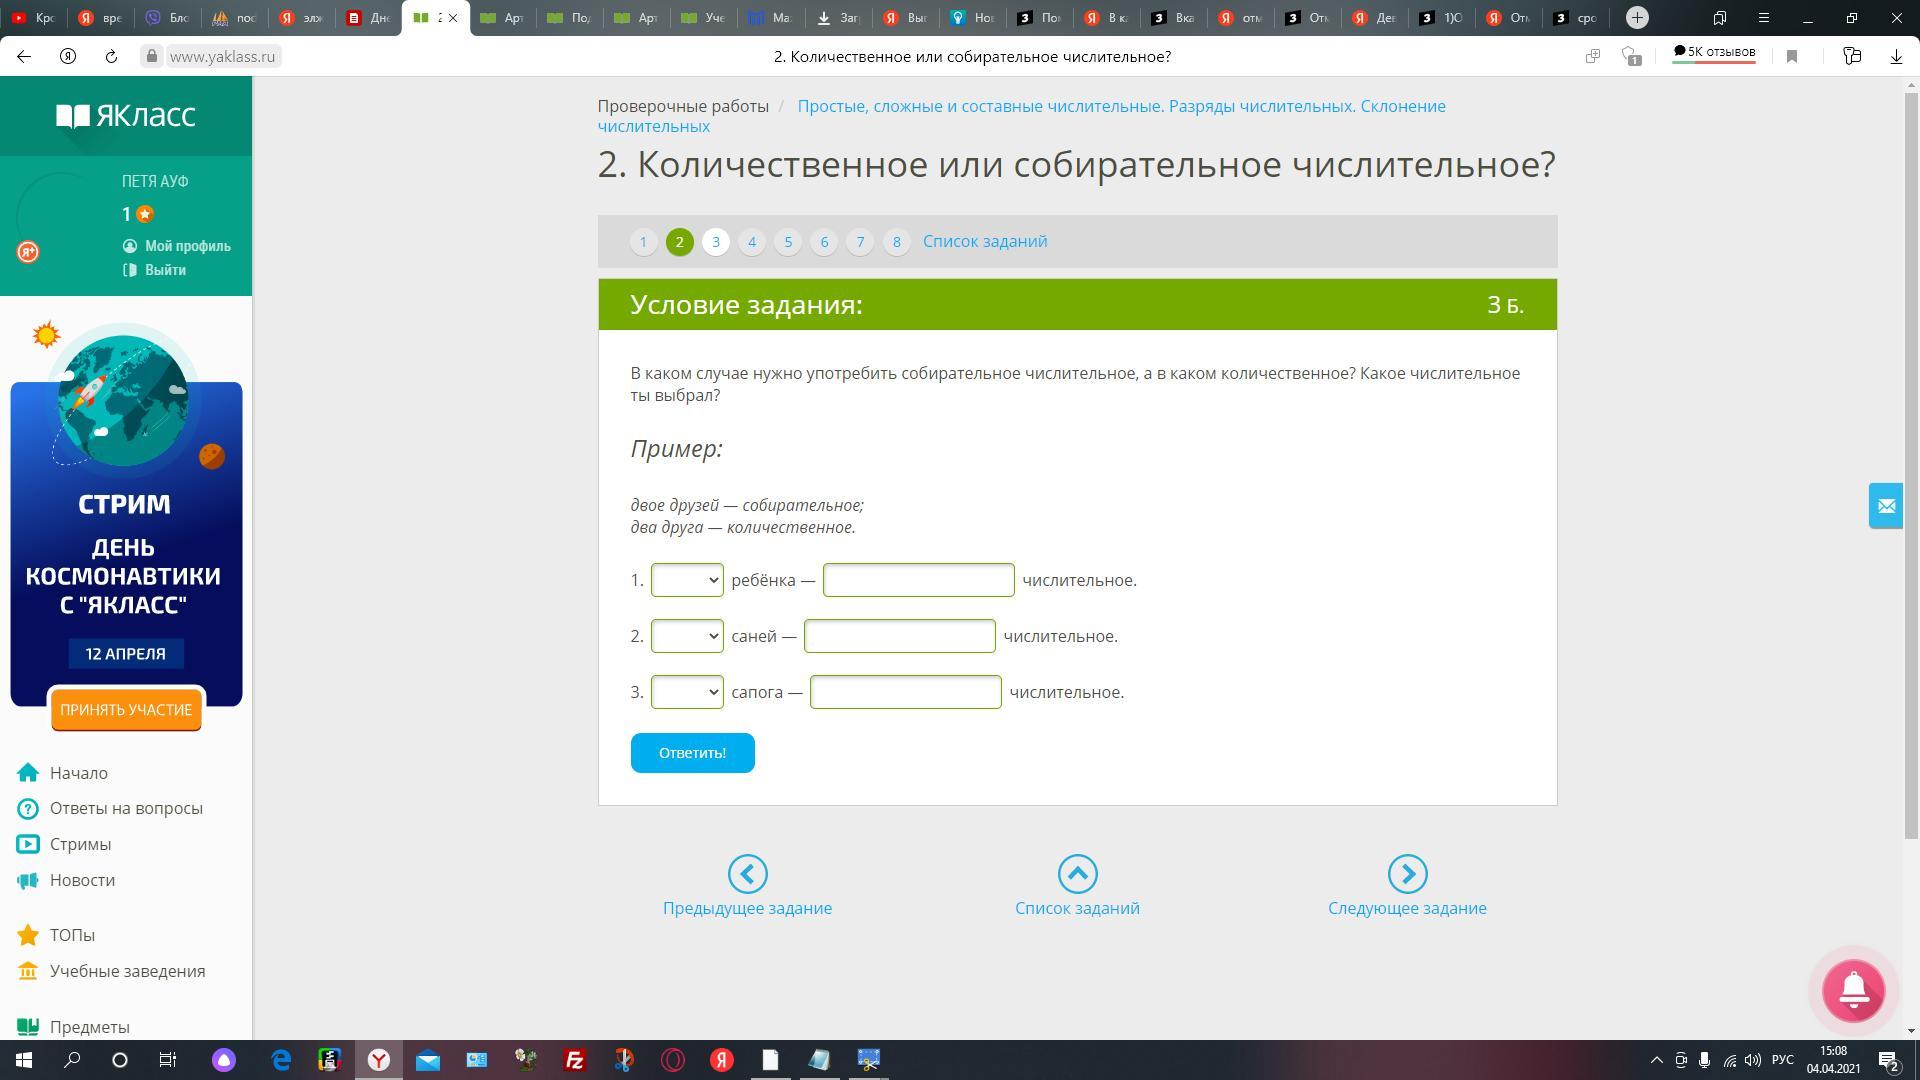This screenshot has height=1080, width=1920.
Task: Click the browser page reload icon
Action: click(x=111, y=57)
